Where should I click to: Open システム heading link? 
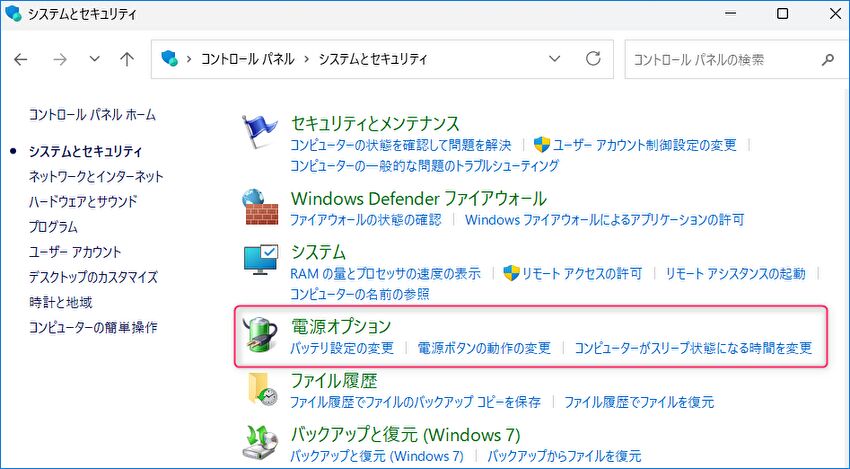pos(318,252)
